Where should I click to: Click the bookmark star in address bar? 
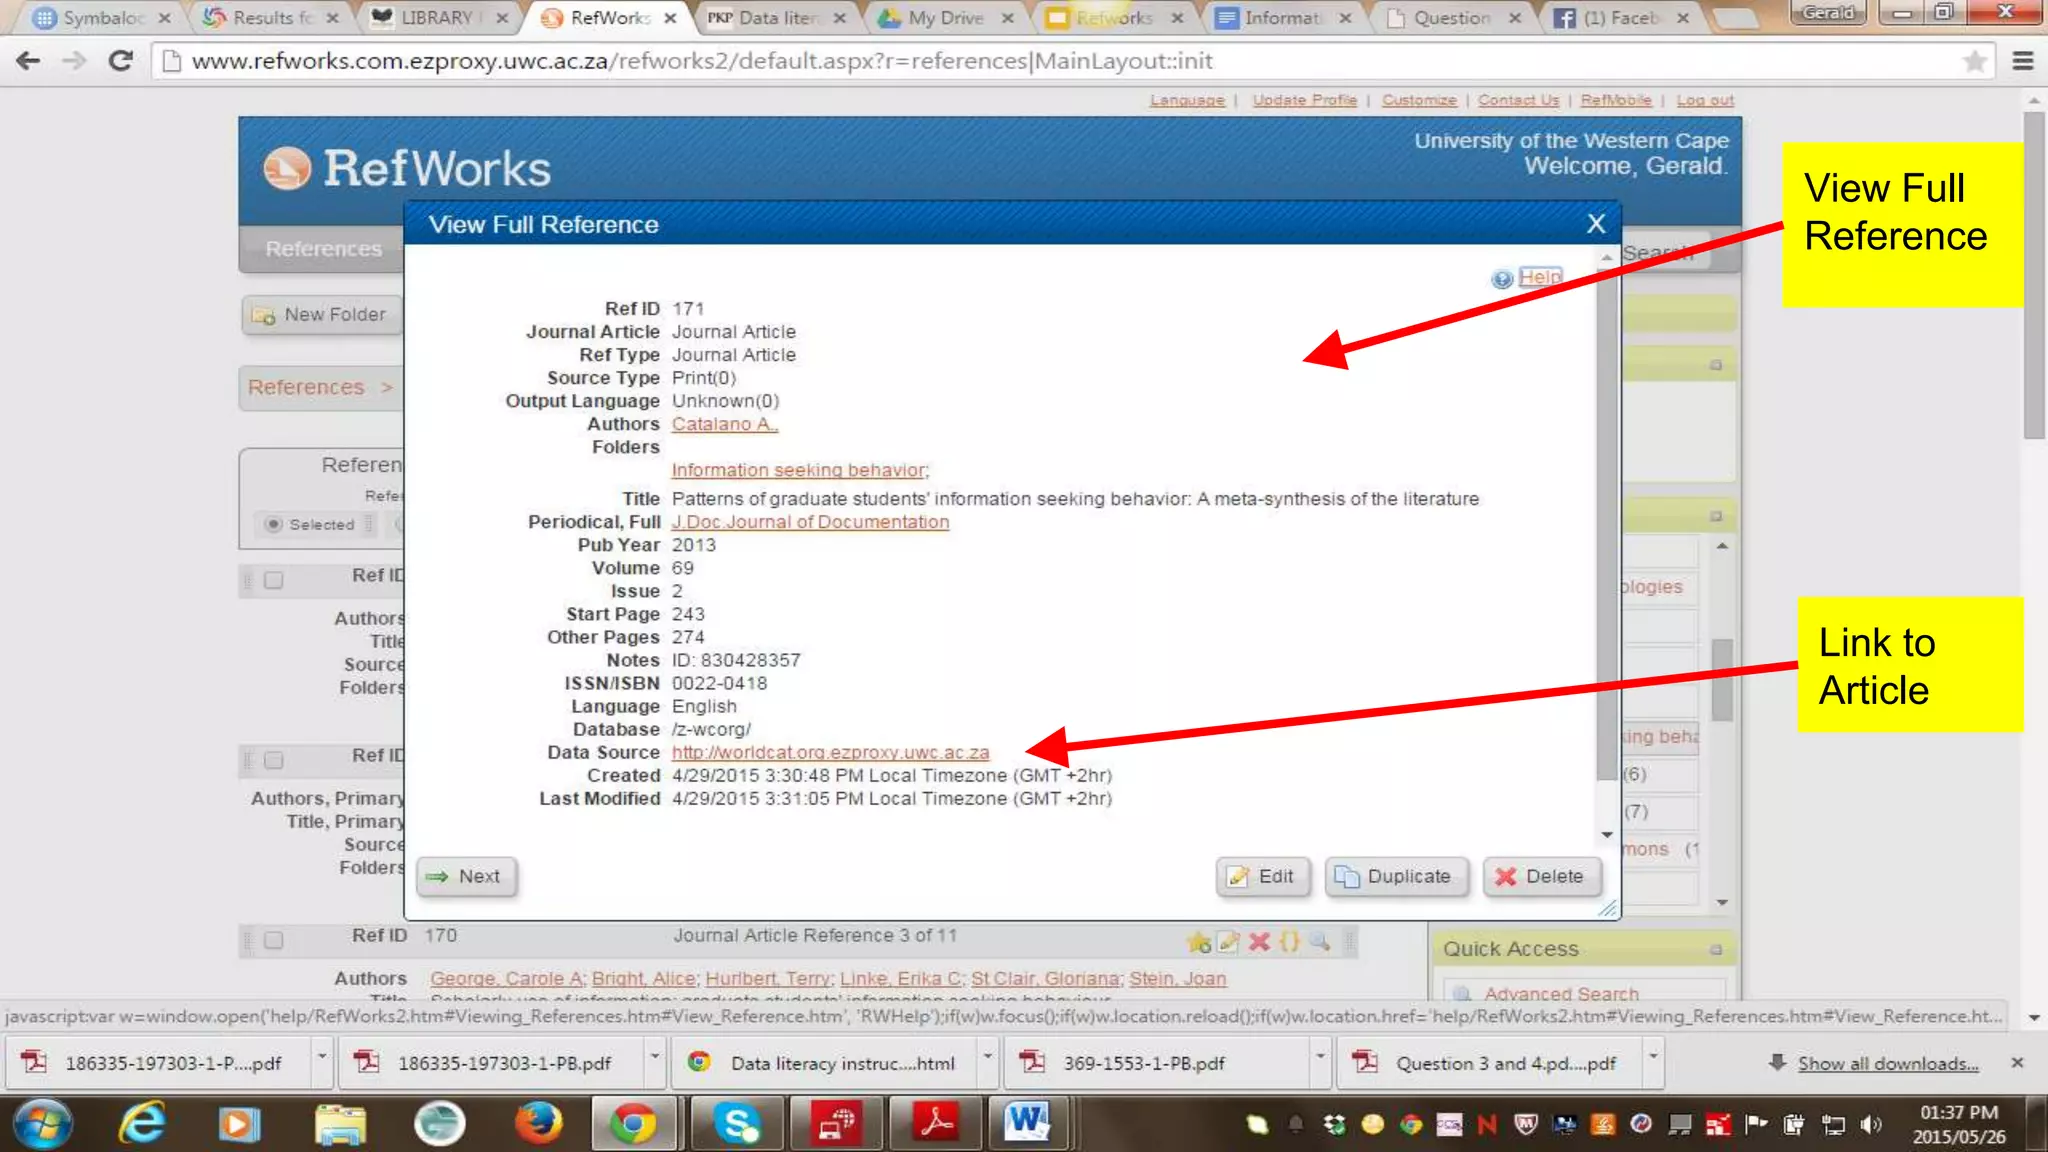click(x=1974, y=62)
